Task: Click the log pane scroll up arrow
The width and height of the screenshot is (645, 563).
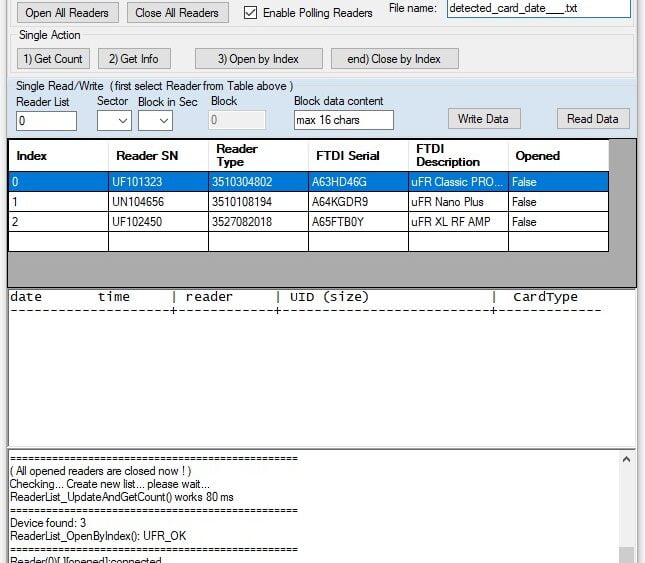Action: pos(626,459)
